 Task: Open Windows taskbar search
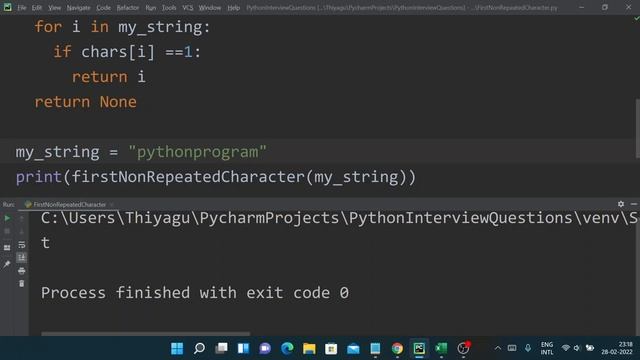pyautogui.click(x=199, y=348)
